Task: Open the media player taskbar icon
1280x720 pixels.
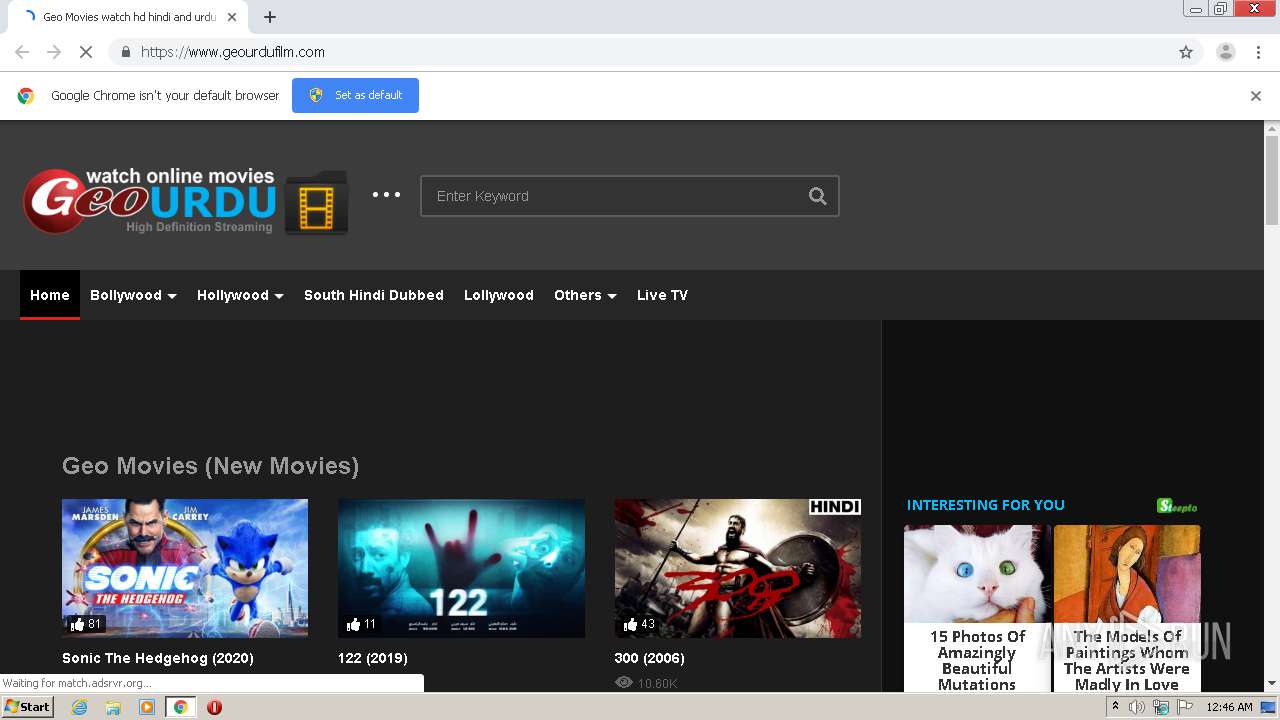Action: pos(147,707)
